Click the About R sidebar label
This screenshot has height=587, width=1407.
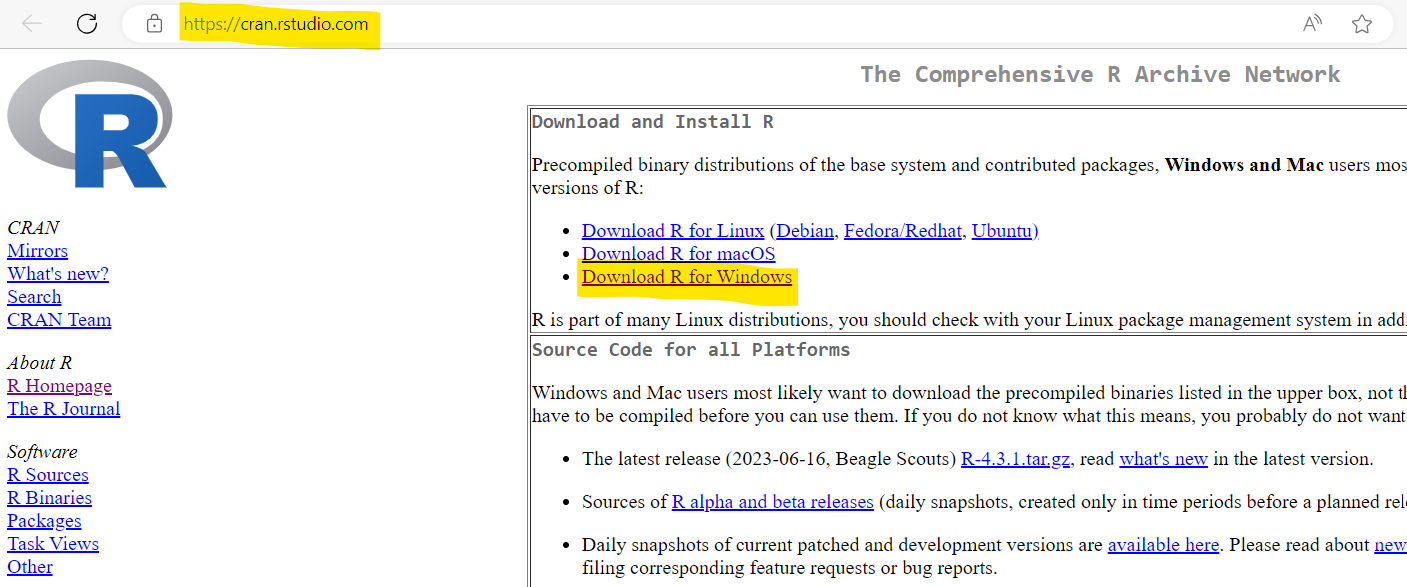click(39, 363)
